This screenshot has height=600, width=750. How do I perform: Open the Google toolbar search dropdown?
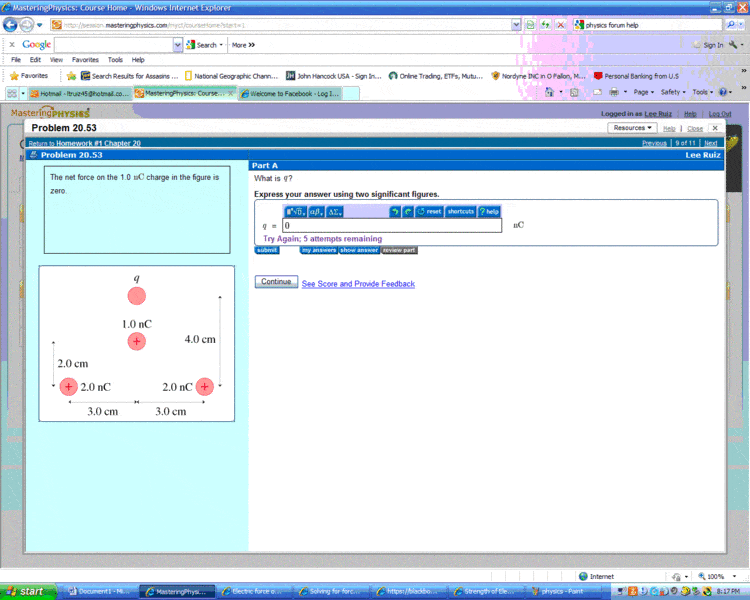click(x=178, y=45)
